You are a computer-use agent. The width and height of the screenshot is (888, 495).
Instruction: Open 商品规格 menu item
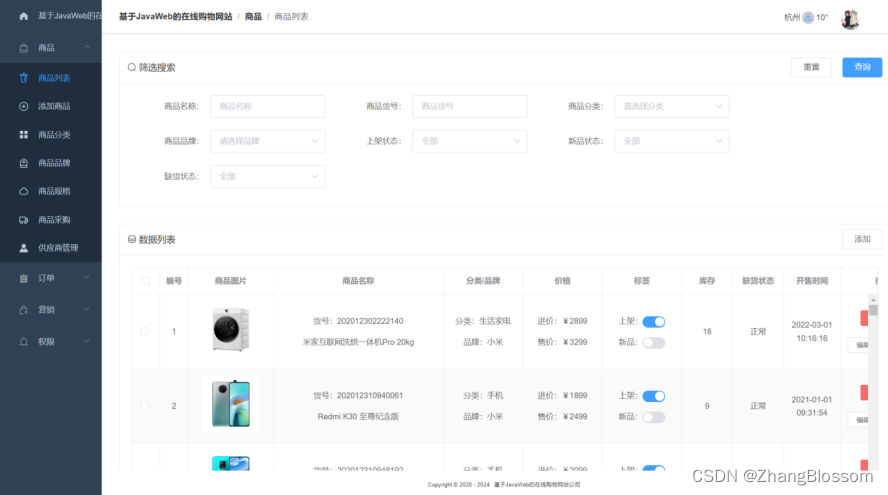coord(51,191)
